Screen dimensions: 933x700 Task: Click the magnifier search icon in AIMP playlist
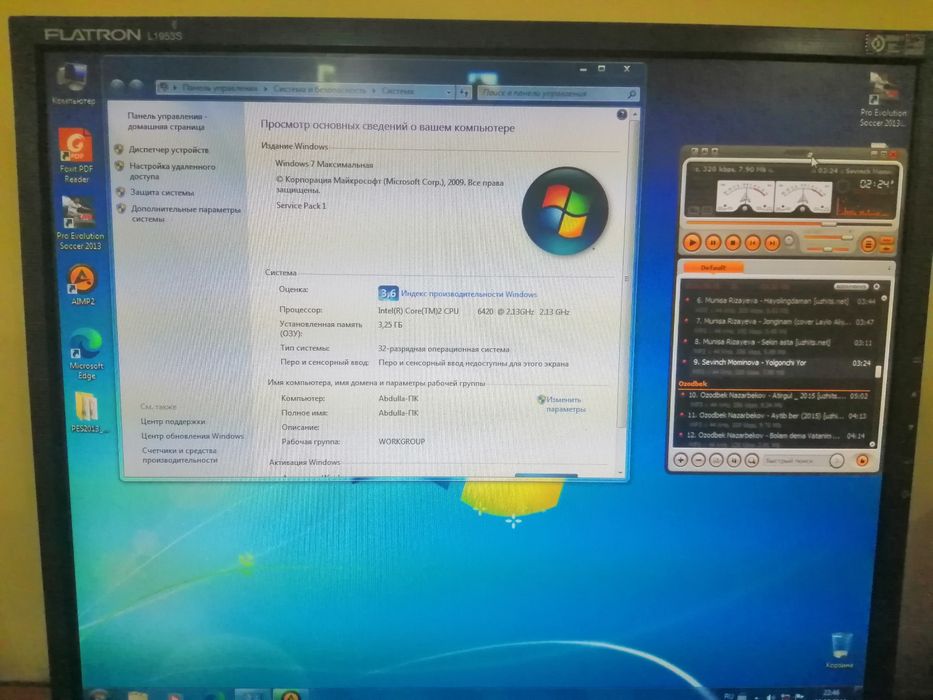coord(752,461)
